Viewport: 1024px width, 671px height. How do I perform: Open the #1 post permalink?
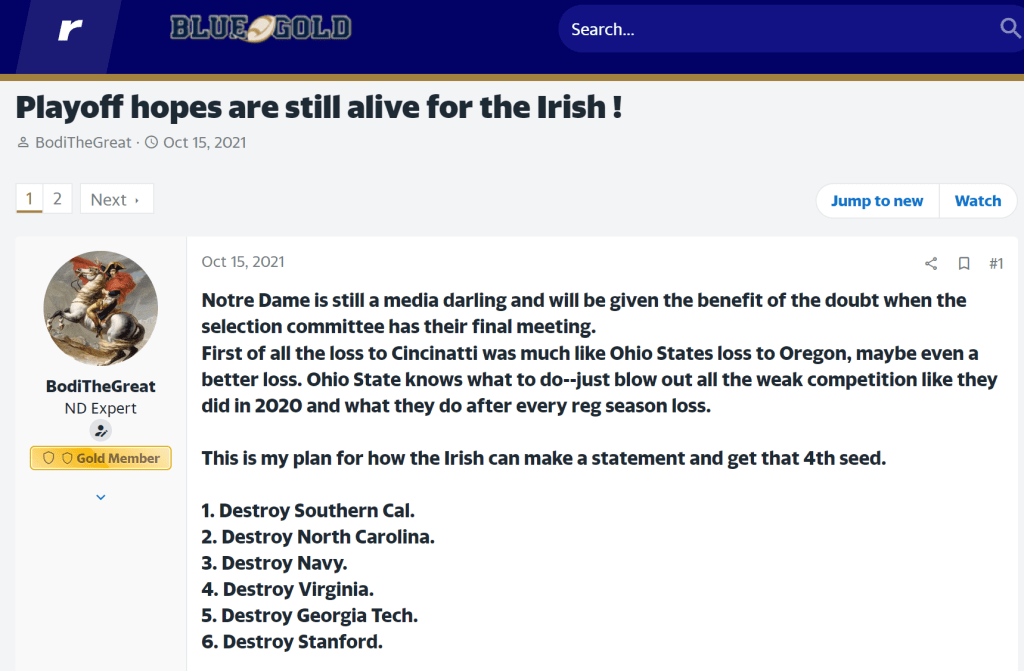[x=996, y=264]
